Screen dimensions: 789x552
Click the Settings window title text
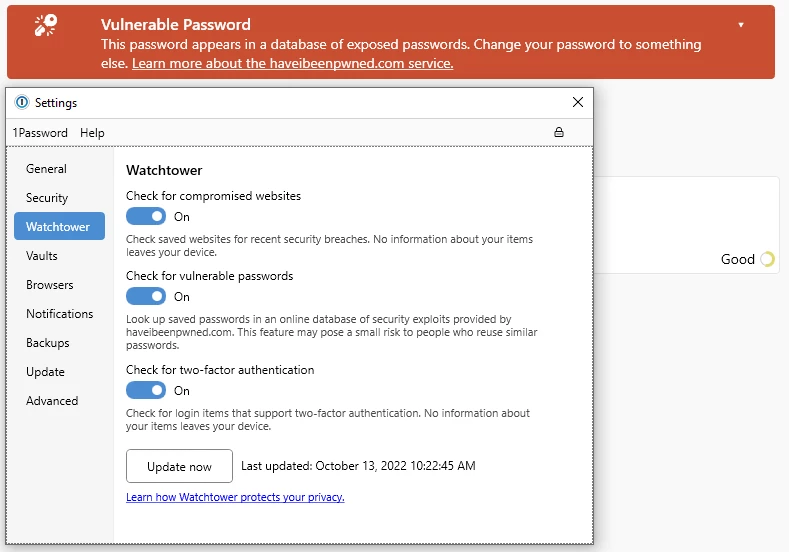click(56, 103)
